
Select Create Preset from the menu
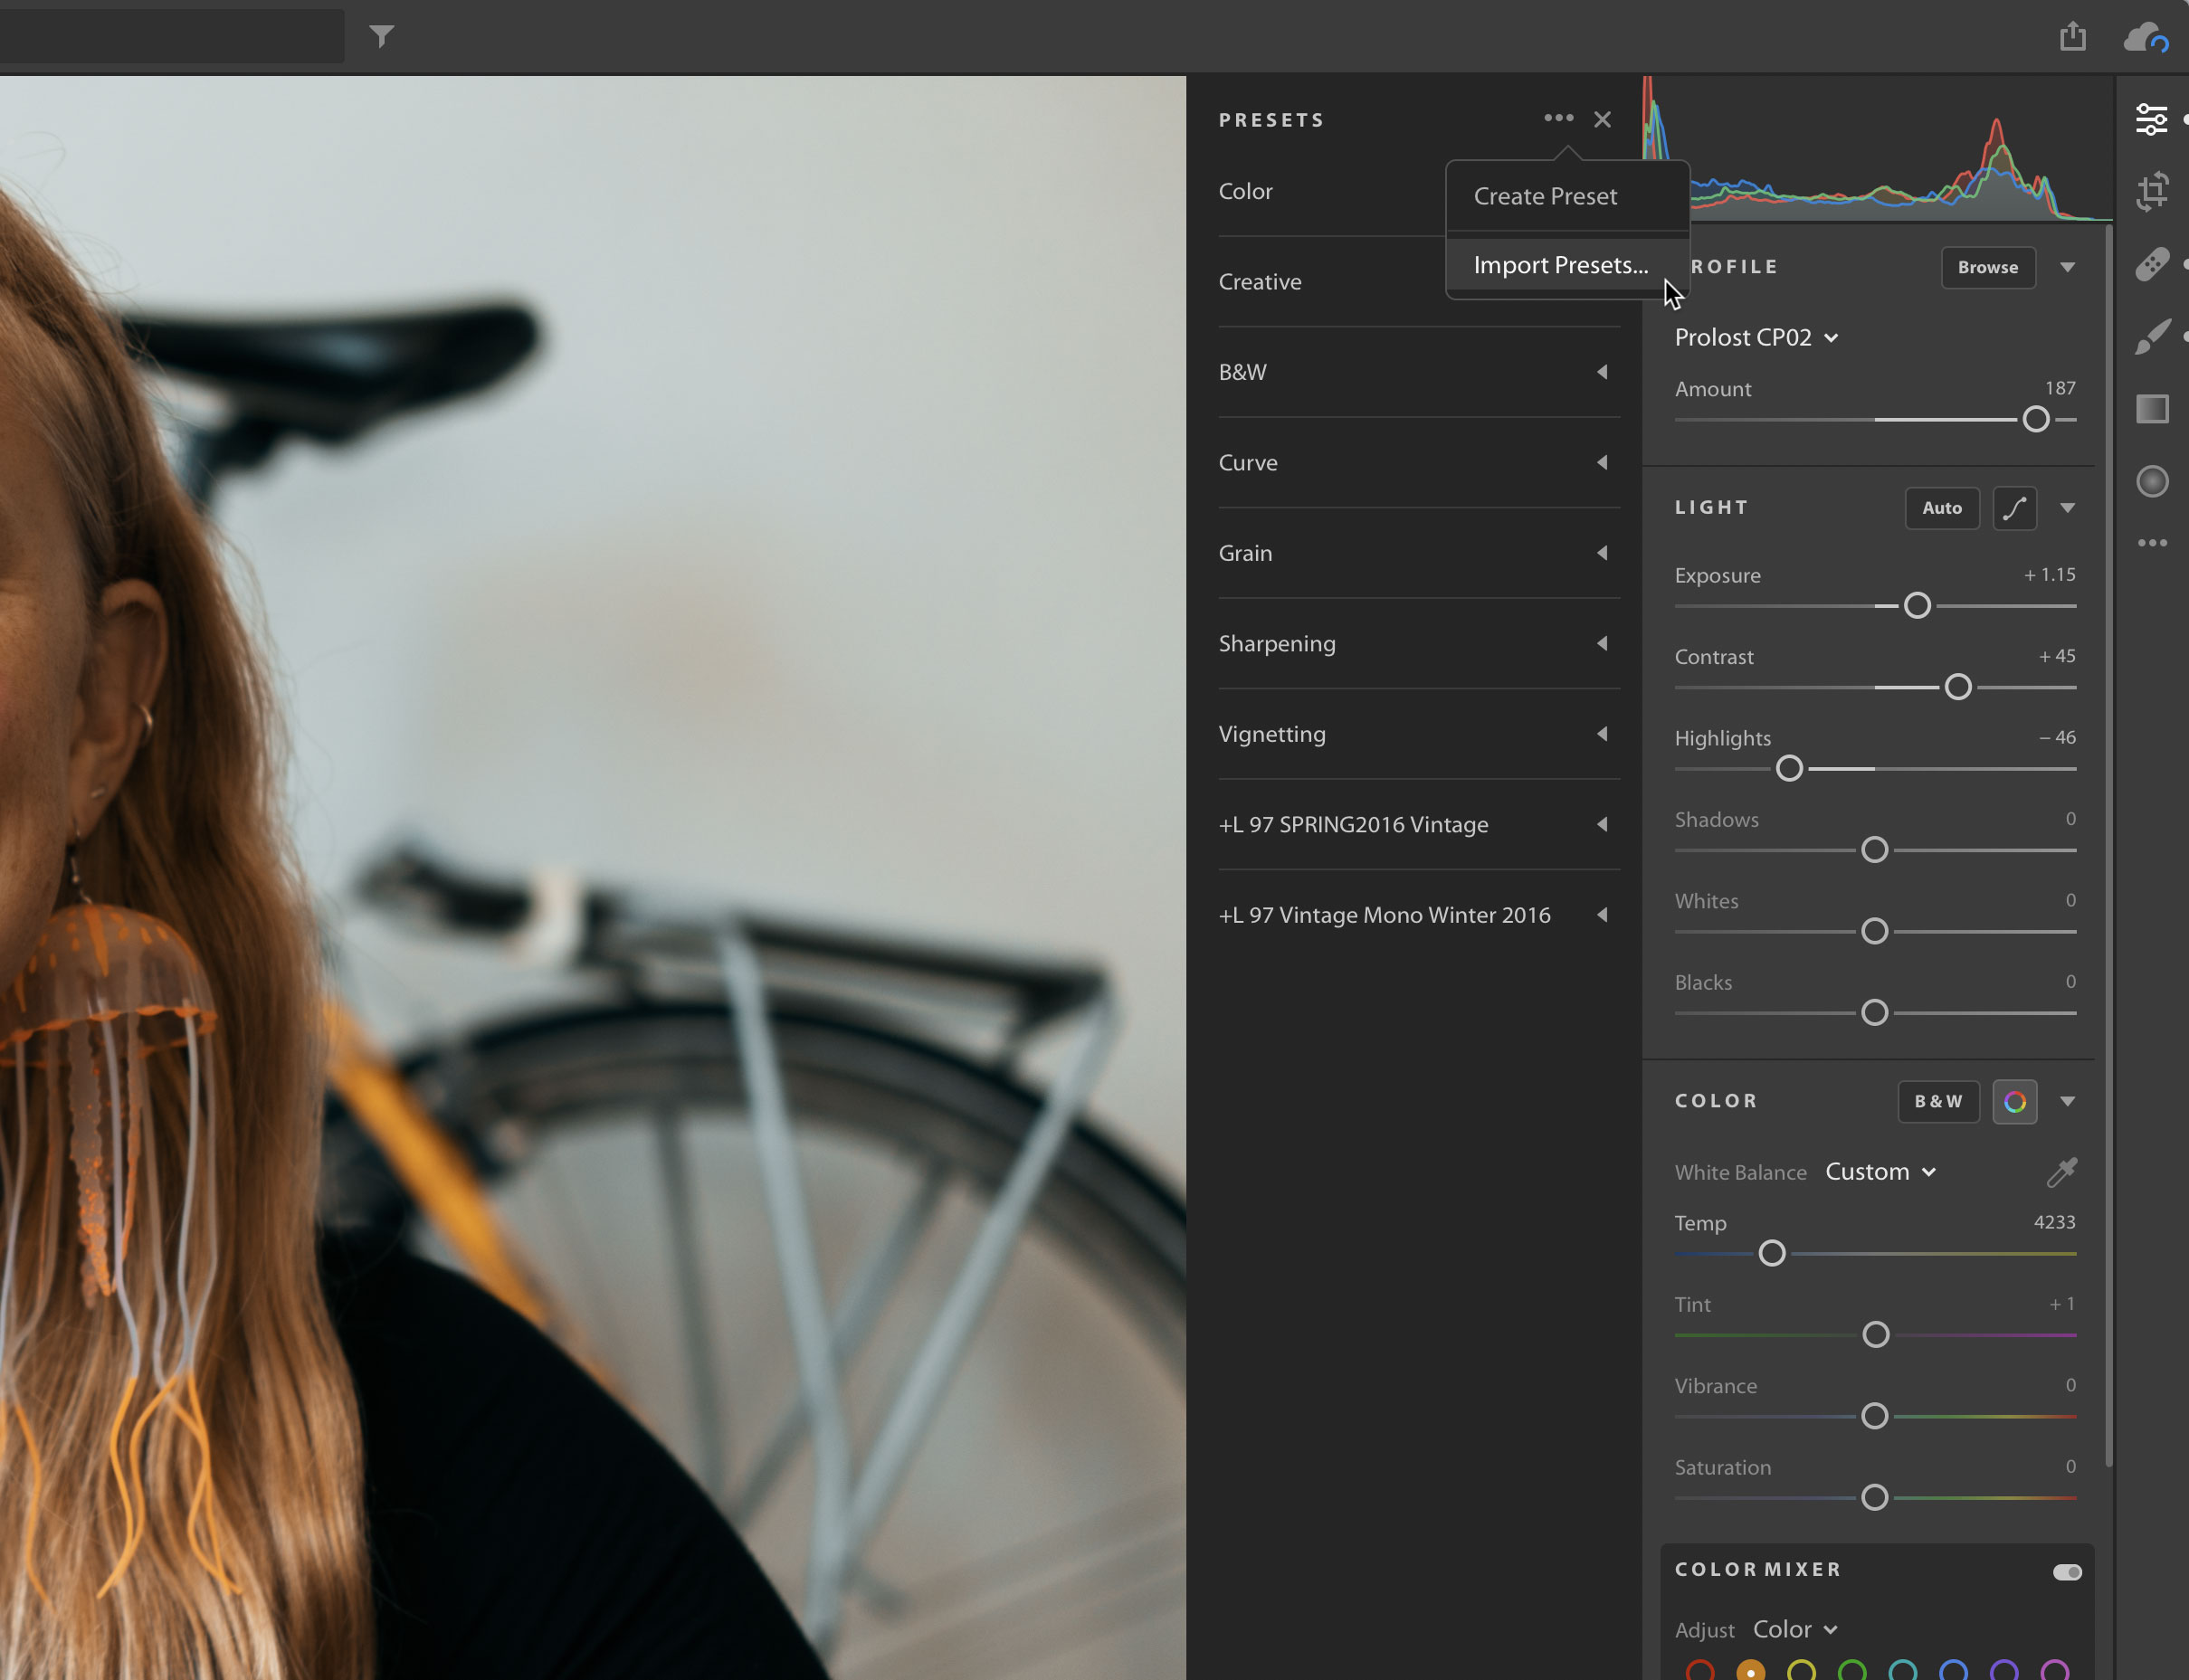[1547, 195]
